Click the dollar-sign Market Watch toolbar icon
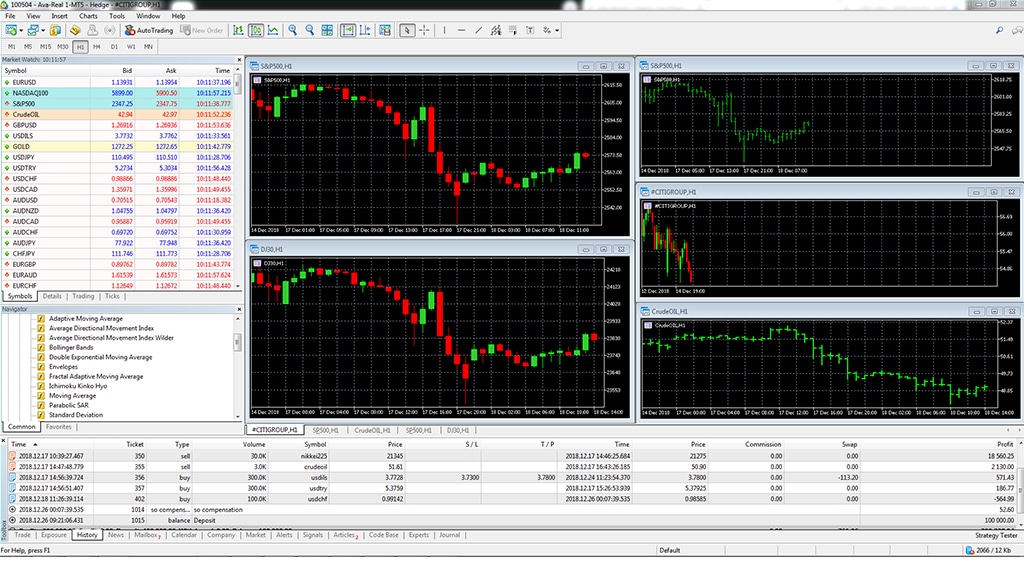 (x=56, y=30)
